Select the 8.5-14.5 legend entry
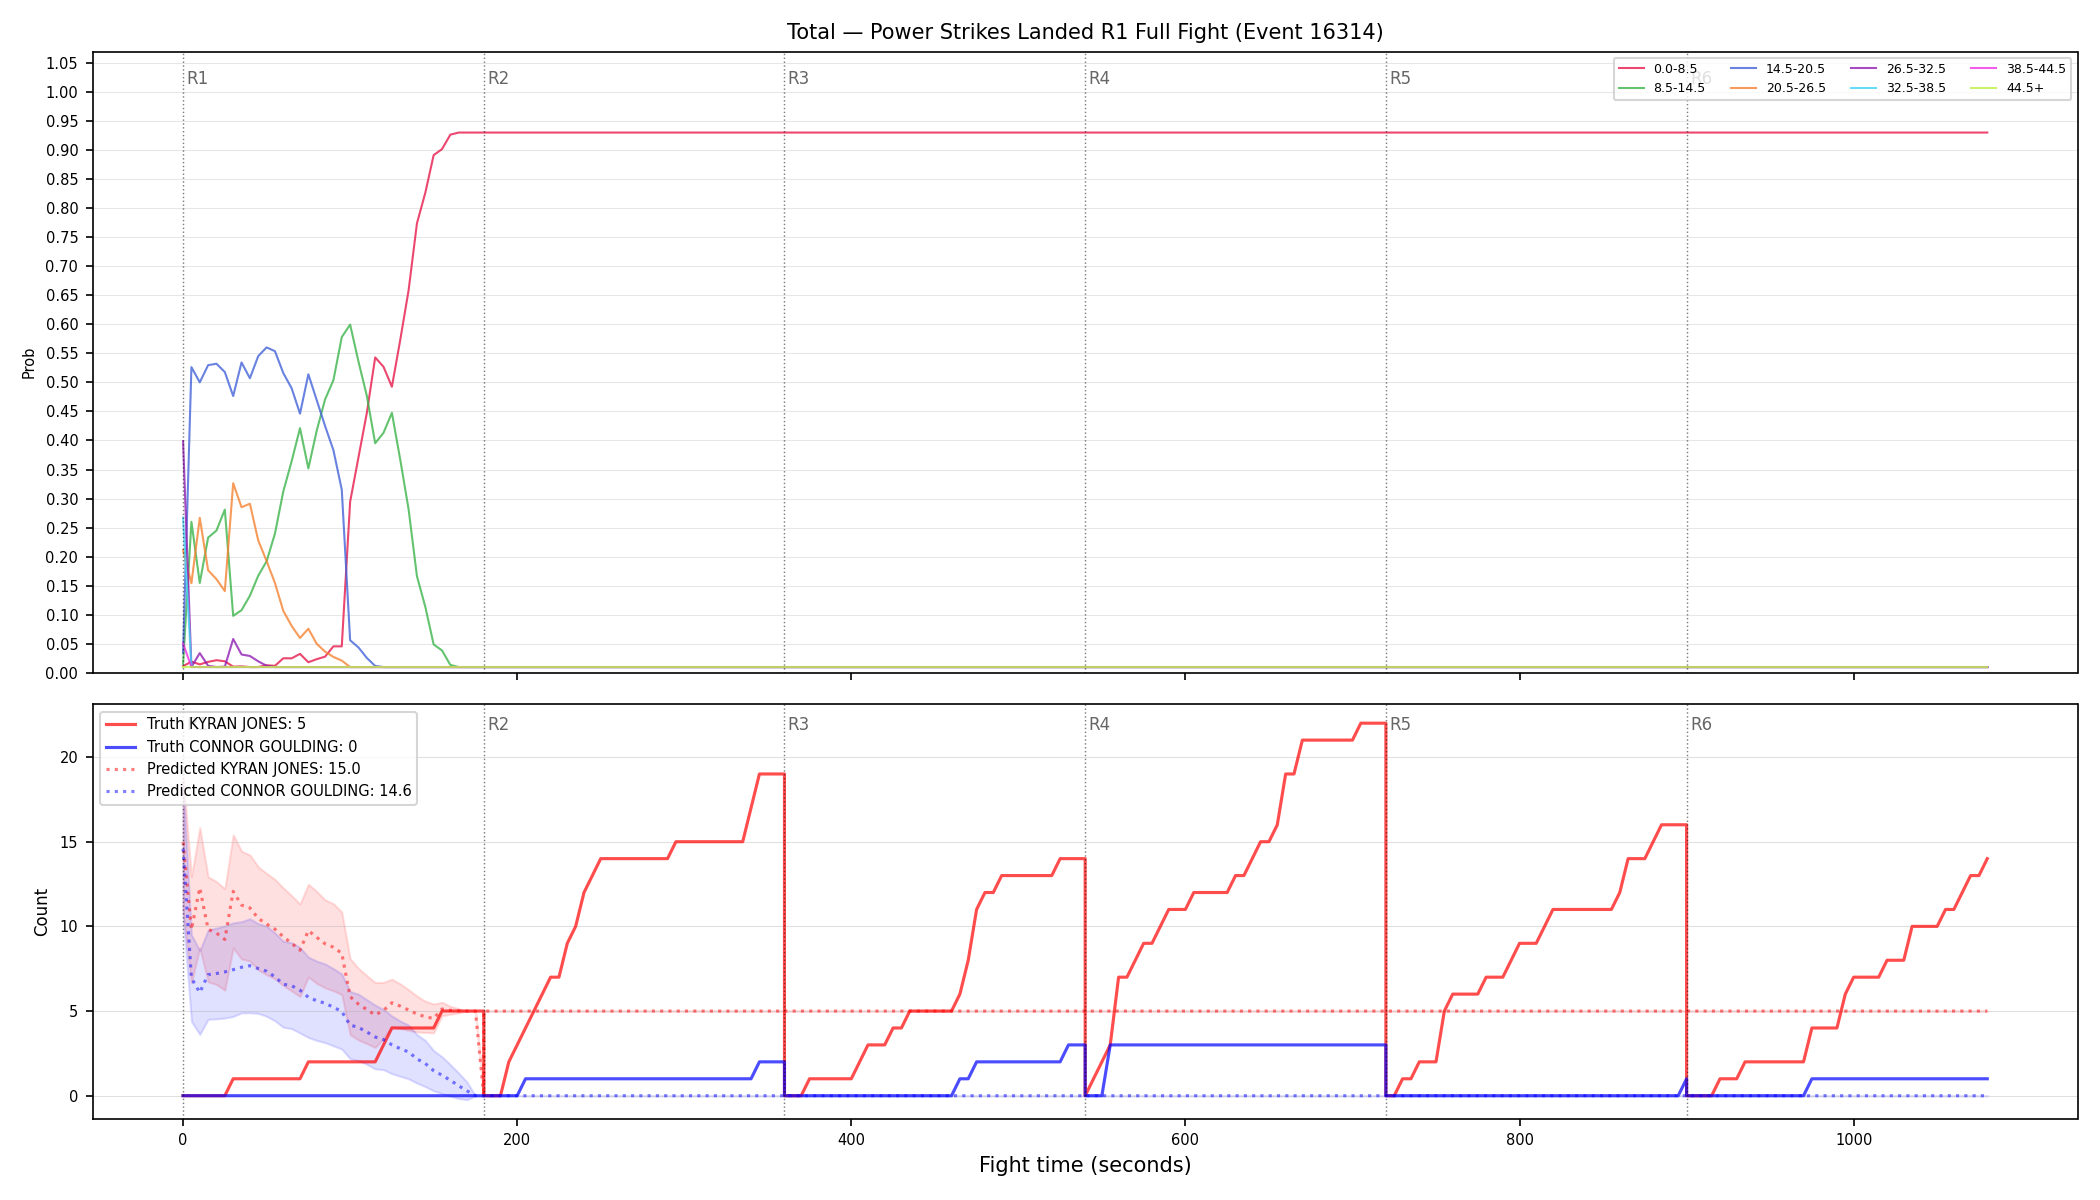2100x1200 pixels. pos(1662,88)
